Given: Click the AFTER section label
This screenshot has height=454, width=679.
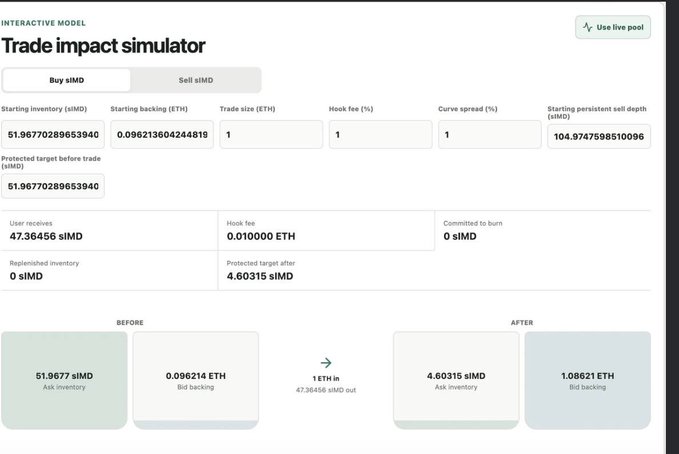Looking at the screenshot, I should coord(522,323).
